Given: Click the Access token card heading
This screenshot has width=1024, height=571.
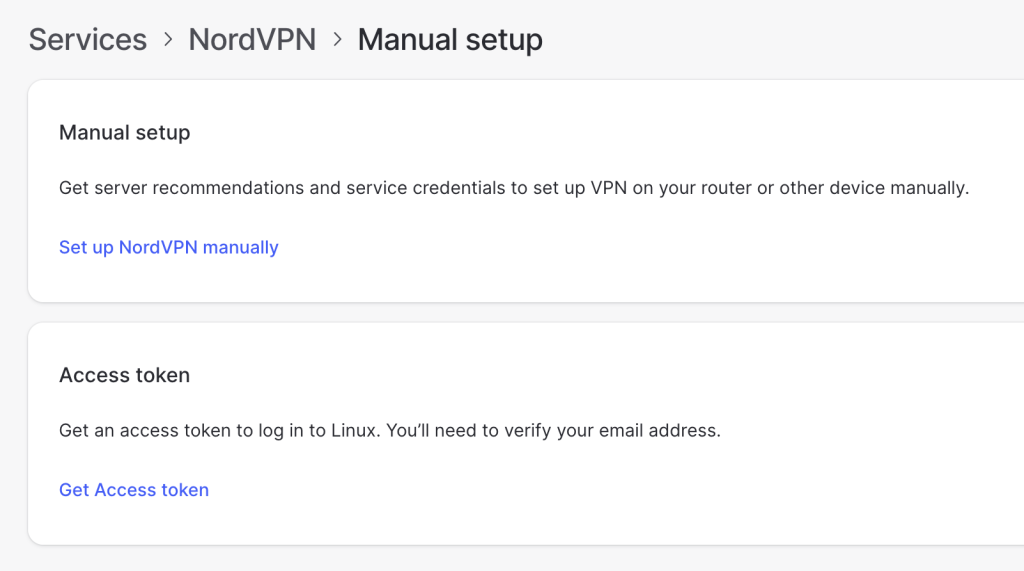Looking at the screenshot, I should coord(125,375).
